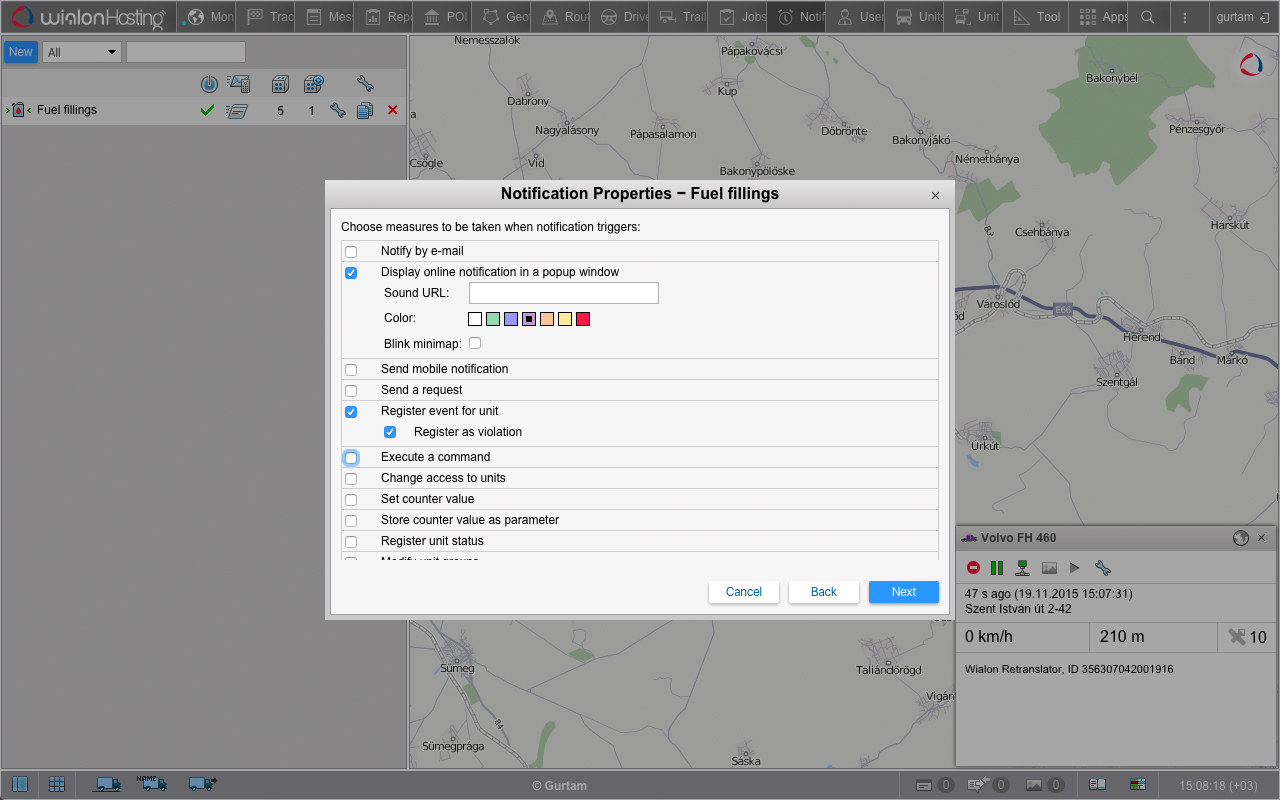Toggle unit NAME labels icon in bottom bar

click(x=152, y=783)
